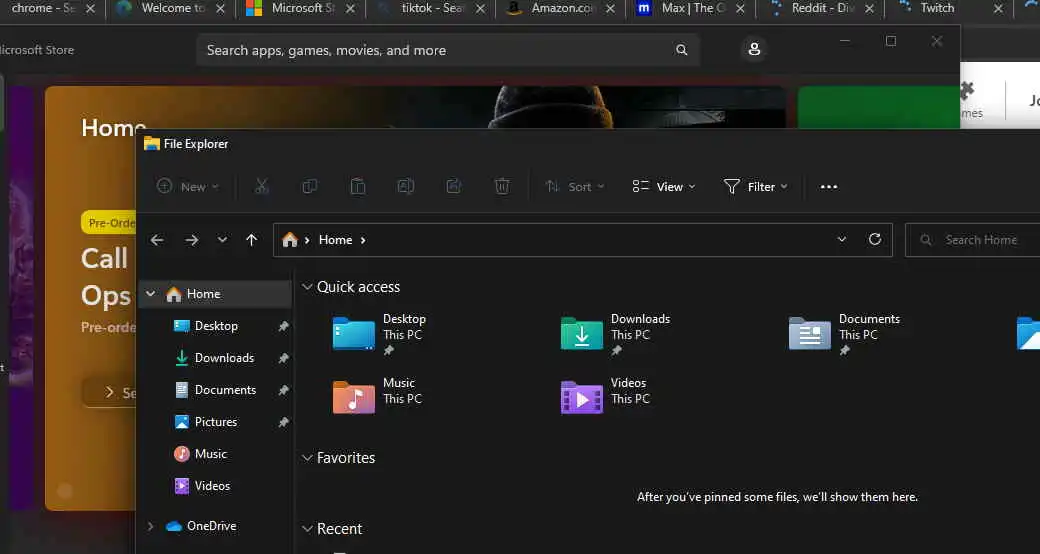Click the pin icon next to Desktop in sidebar
The image size is (1040, 554).
pyautogui.click(x=283, y=326)
